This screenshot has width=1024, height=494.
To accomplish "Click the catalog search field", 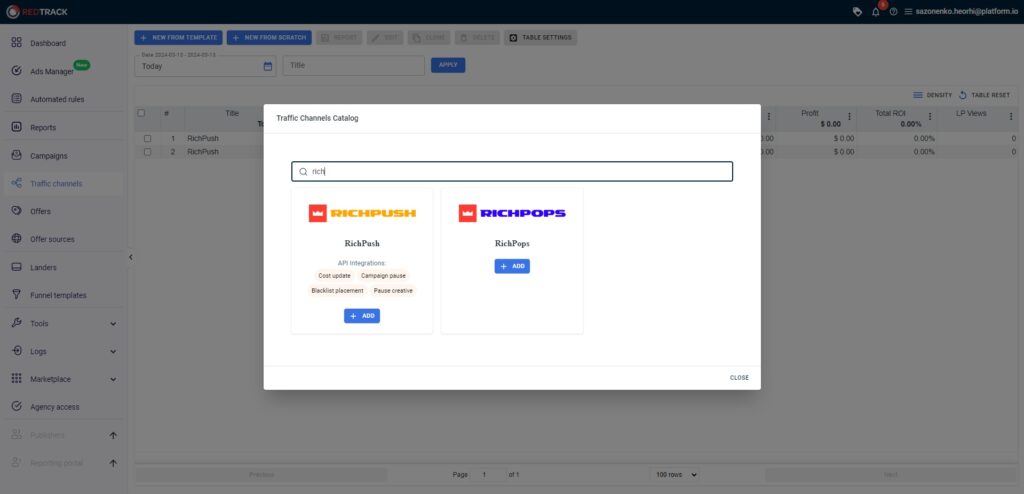I will [x=512, y=171].
